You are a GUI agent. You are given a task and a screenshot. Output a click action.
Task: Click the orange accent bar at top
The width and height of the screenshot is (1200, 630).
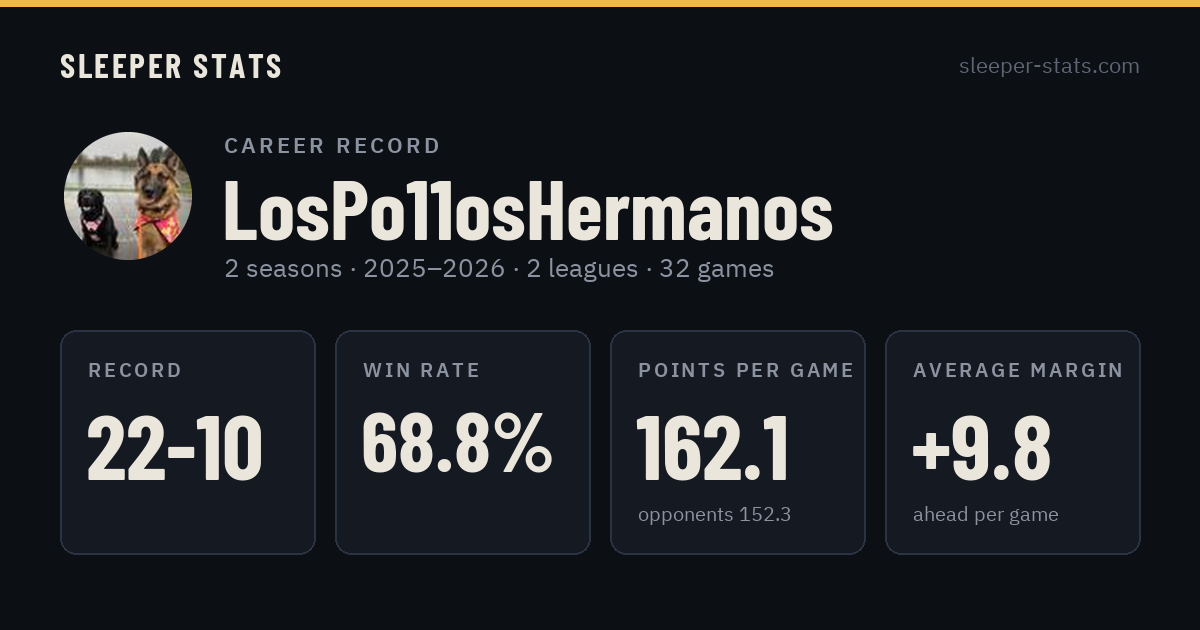point(600,3)
